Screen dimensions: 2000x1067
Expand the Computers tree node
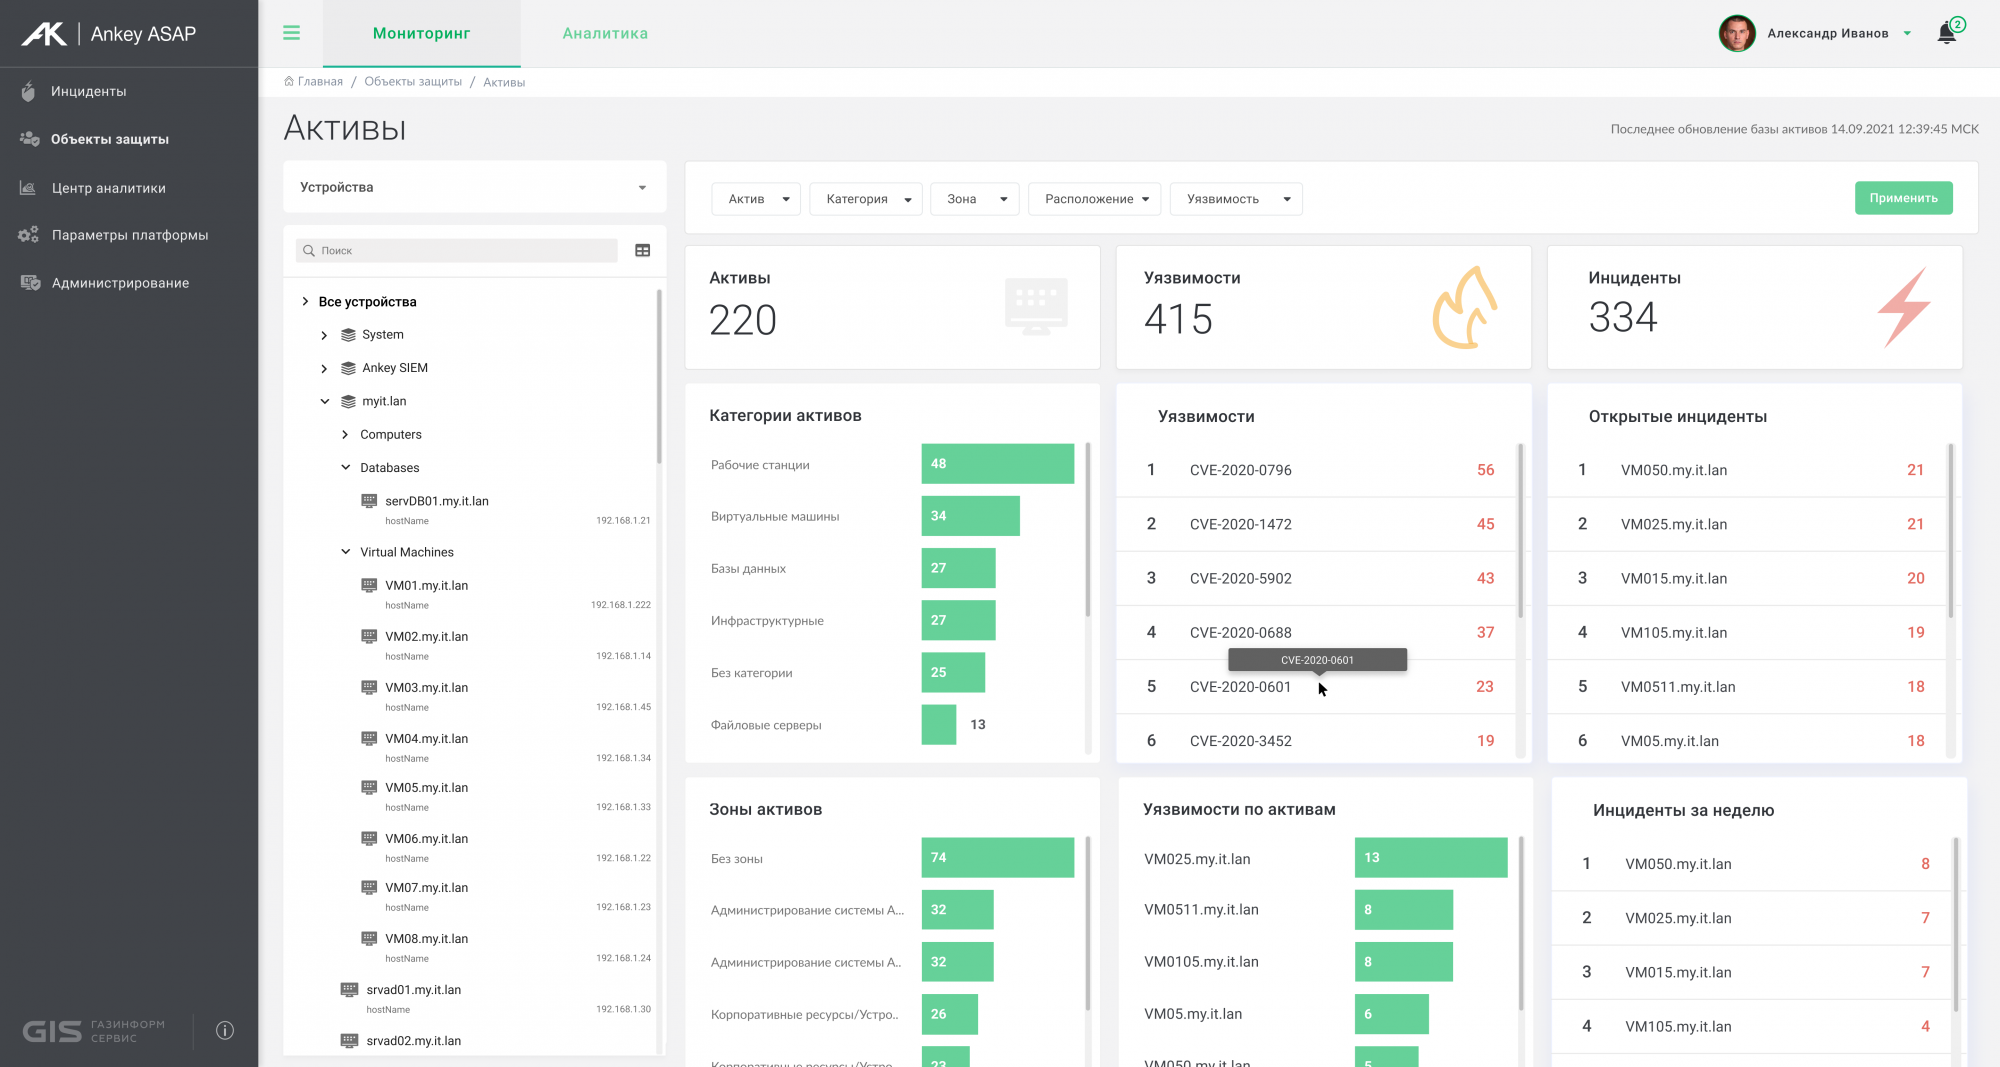345,434
